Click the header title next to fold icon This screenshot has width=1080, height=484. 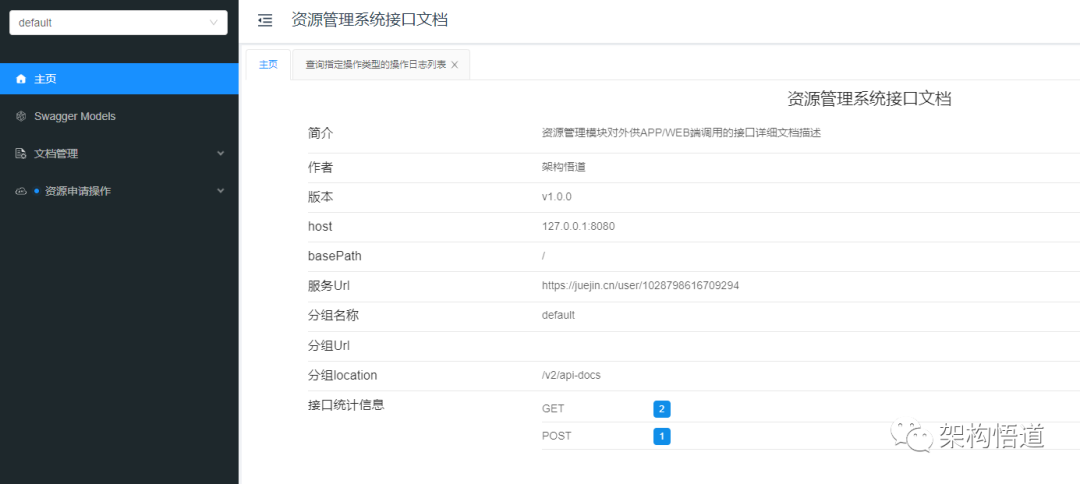[x=370, y=20]
